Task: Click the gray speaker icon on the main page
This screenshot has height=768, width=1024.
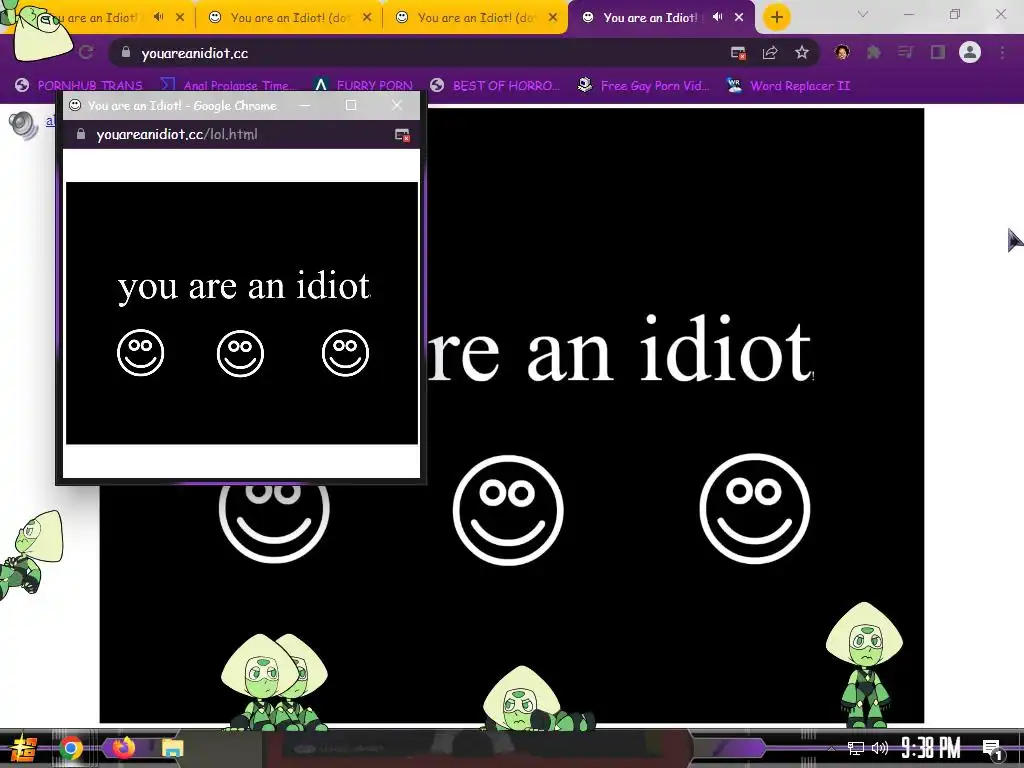Action: (24, 125)
